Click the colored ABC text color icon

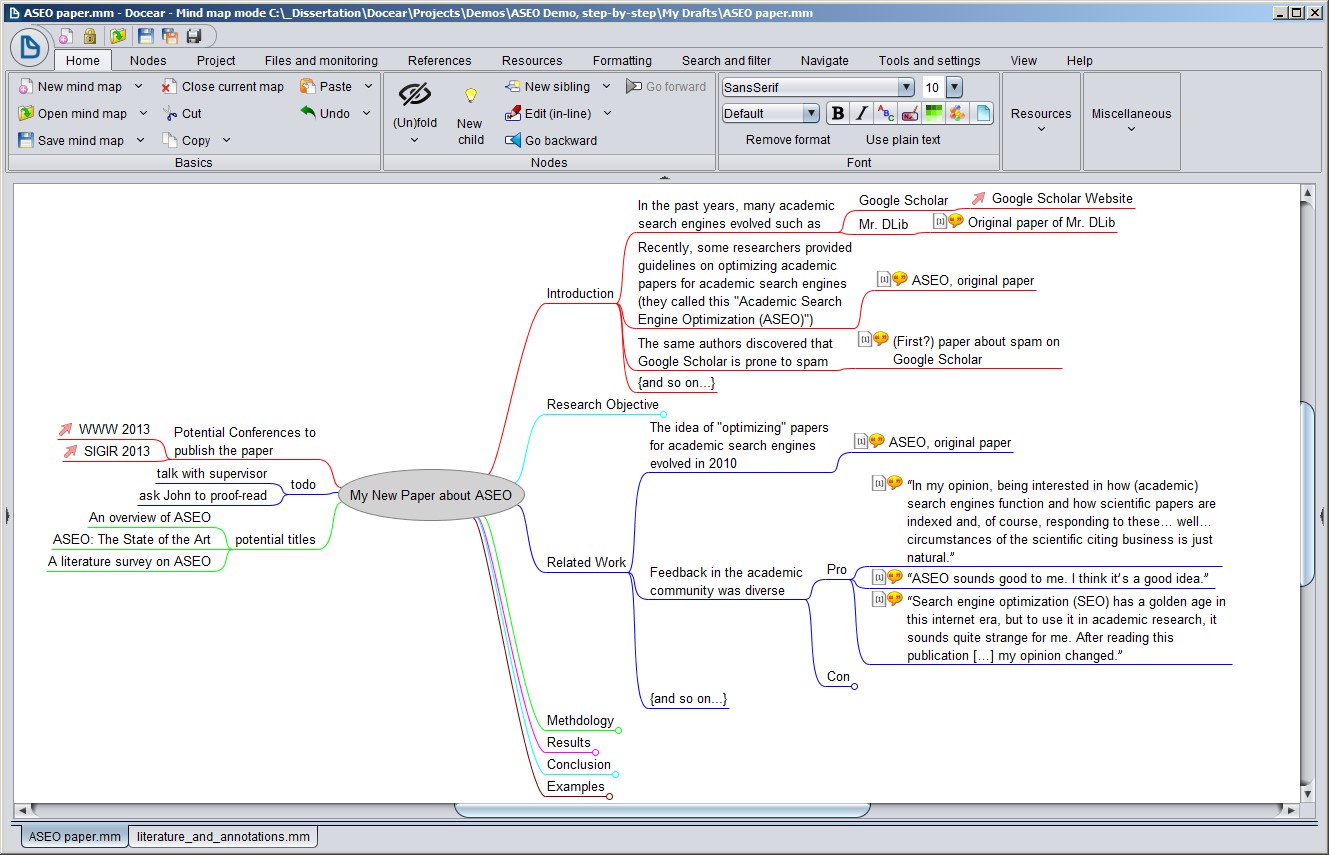point(885,113)
